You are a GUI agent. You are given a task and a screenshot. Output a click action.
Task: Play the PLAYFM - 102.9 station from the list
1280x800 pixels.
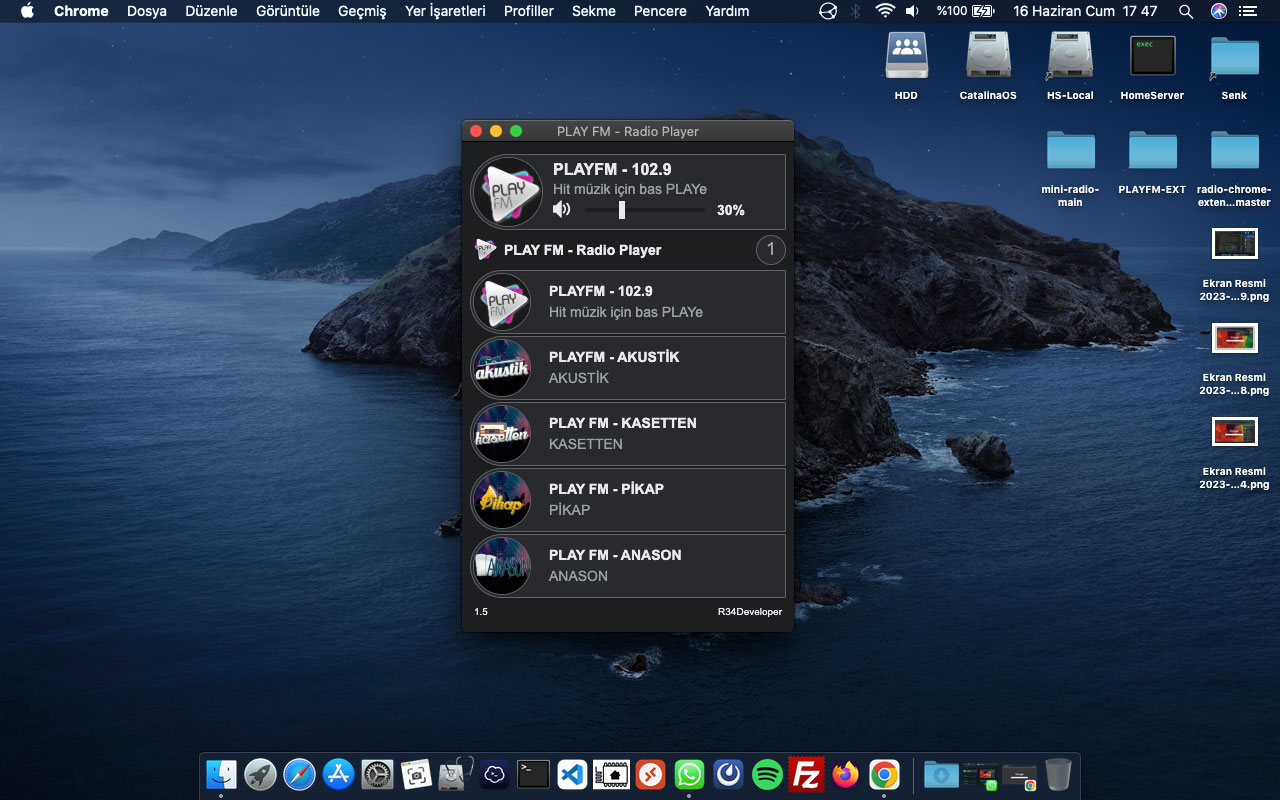628,302
